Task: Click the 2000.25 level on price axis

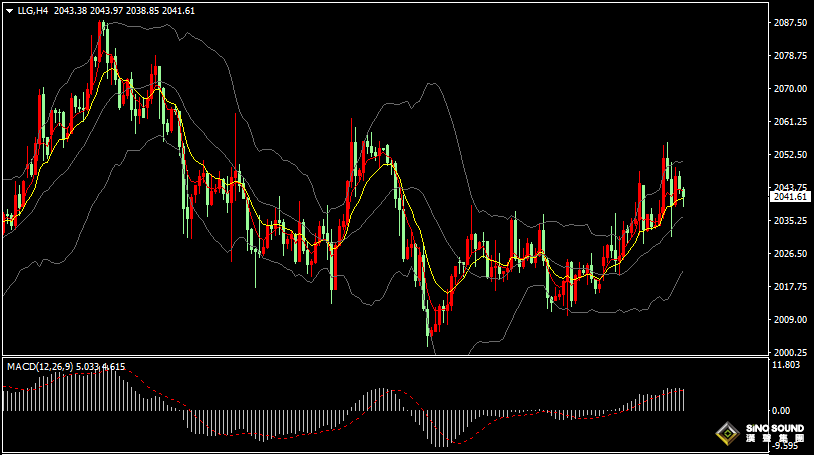Action: pyautogui.click(x=790, y=353)
